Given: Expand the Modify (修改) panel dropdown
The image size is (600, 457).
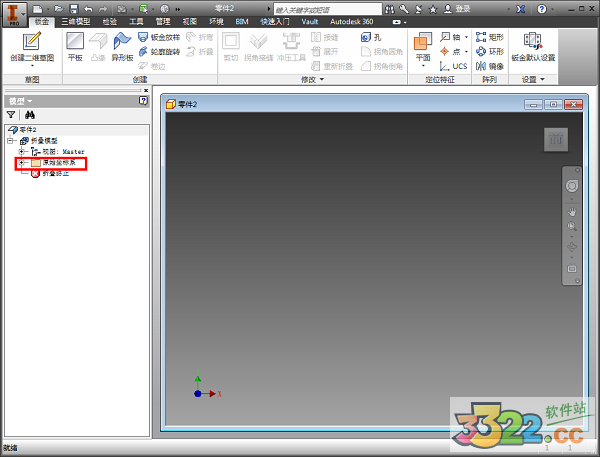Looking at the screenshot, I should (x=321, y=79).
